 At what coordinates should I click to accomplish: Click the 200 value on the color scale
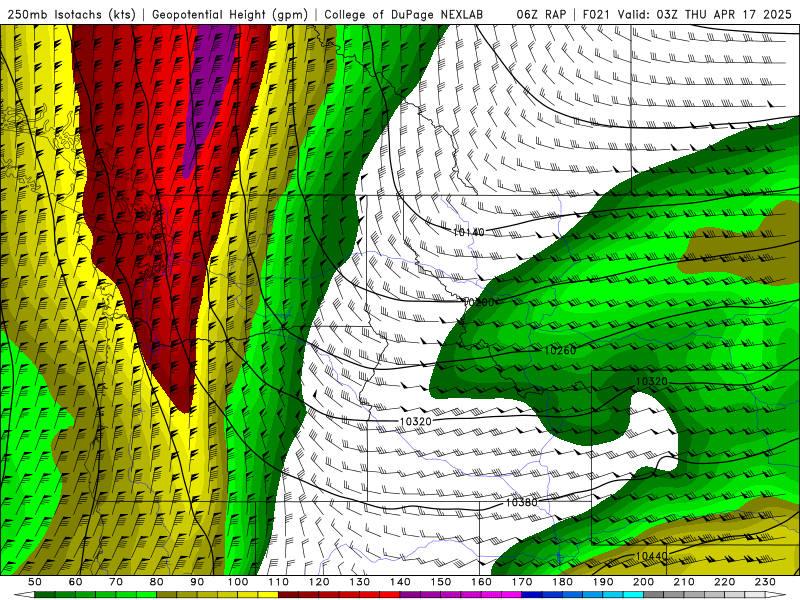(x=643, y=582)
